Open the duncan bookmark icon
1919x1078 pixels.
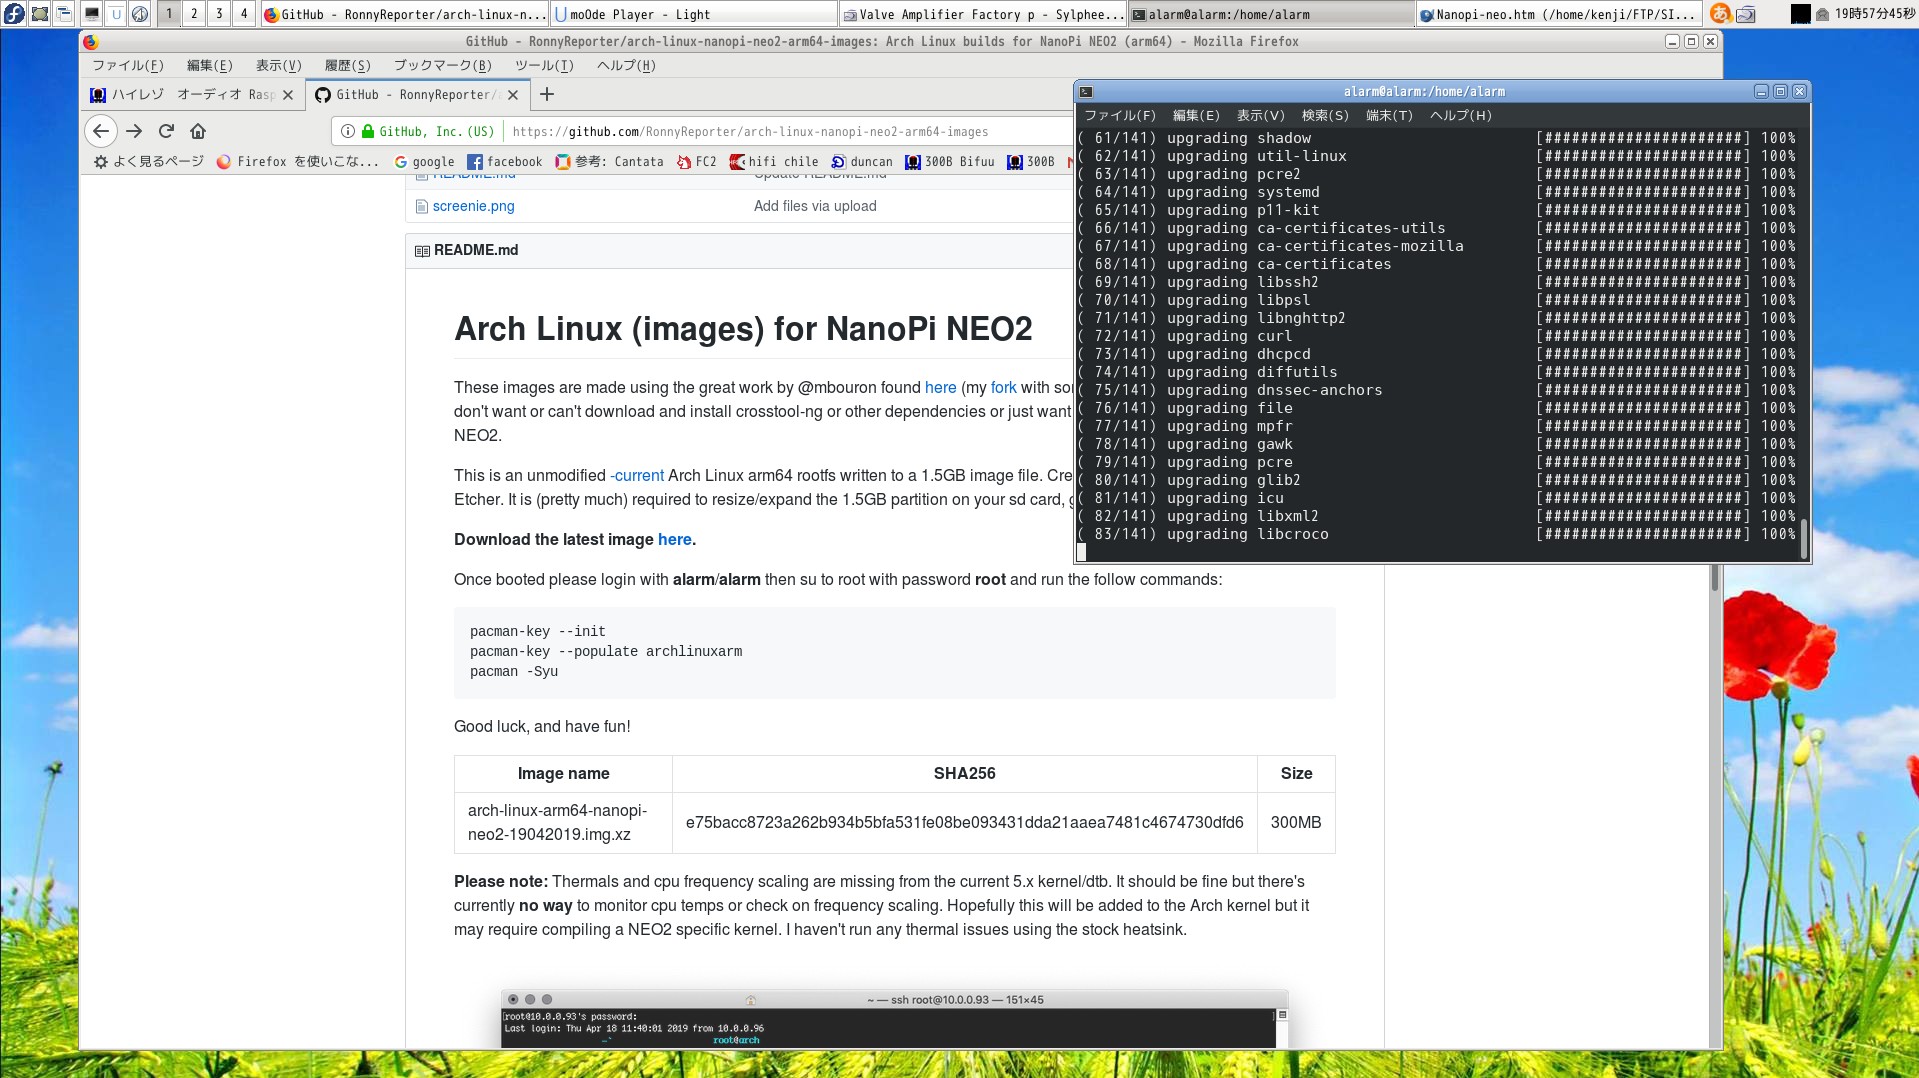click(863, 161)
